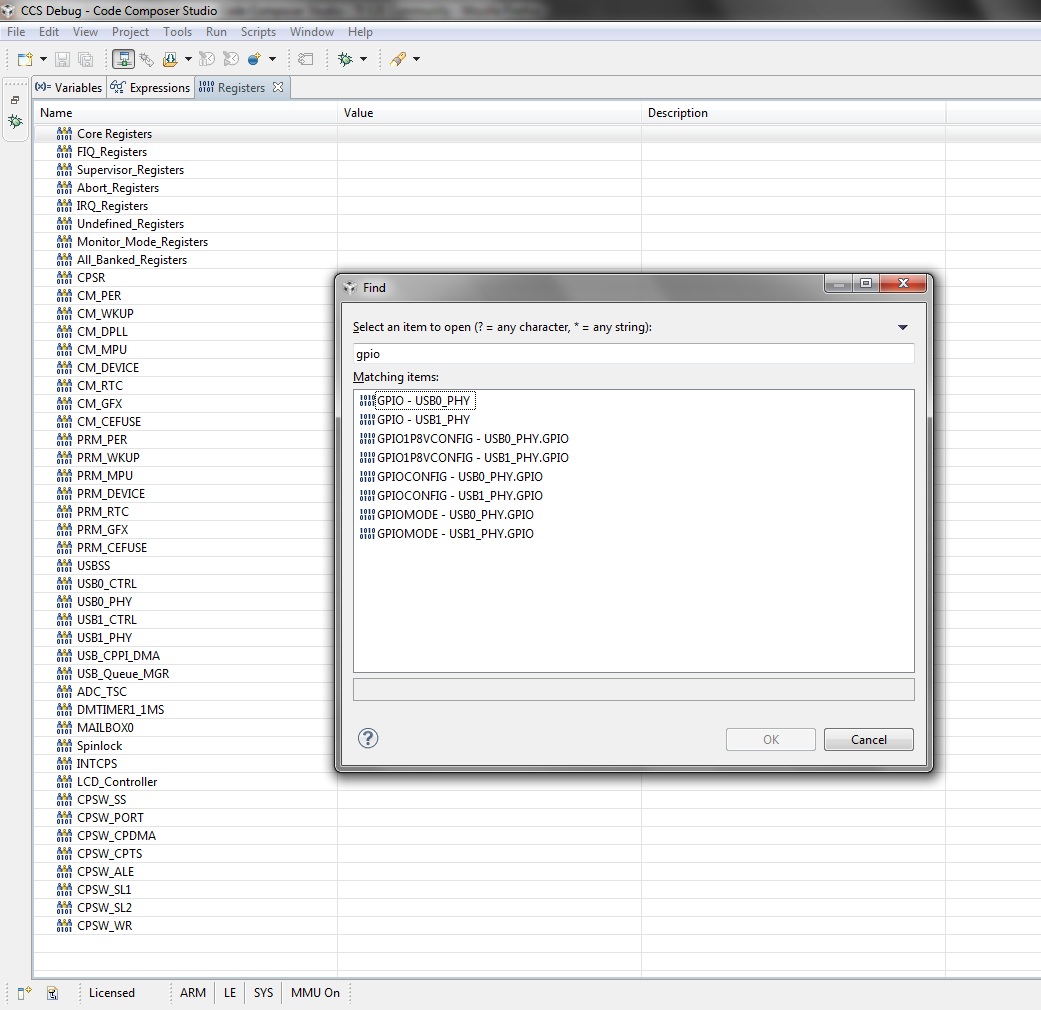Click the MMU On status entry
Image resolution: width=1041 pixels, height=1010 pixels.
(315, 993)
